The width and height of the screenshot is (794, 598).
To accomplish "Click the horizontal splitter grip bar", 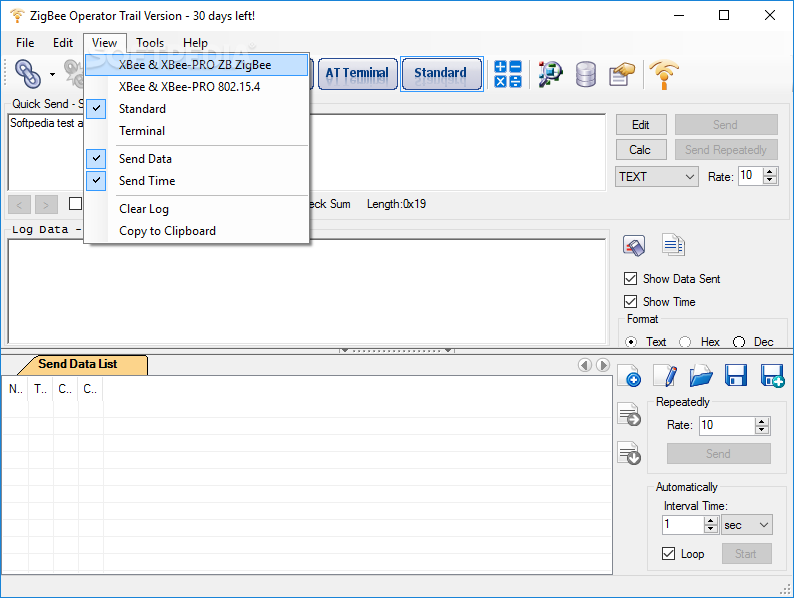I will [x=396, y=350].
